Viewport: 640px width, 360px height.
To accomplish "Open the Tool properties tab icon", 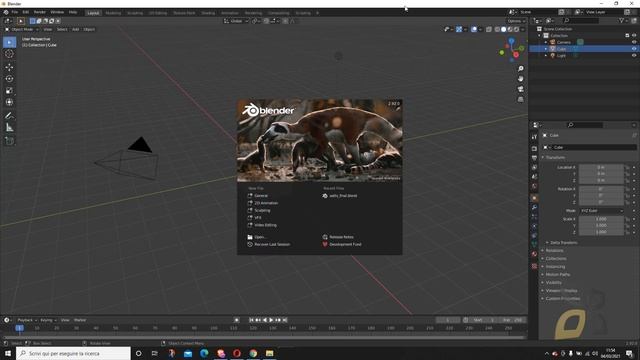I will click(x=534, y=137).
